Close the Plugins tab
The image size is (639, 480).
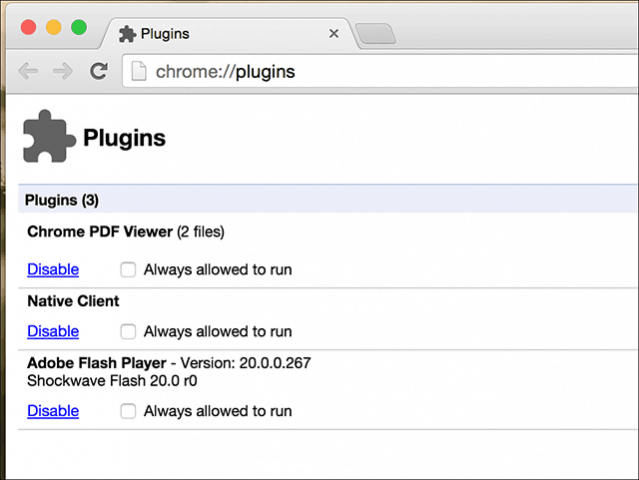click(334, 33)
